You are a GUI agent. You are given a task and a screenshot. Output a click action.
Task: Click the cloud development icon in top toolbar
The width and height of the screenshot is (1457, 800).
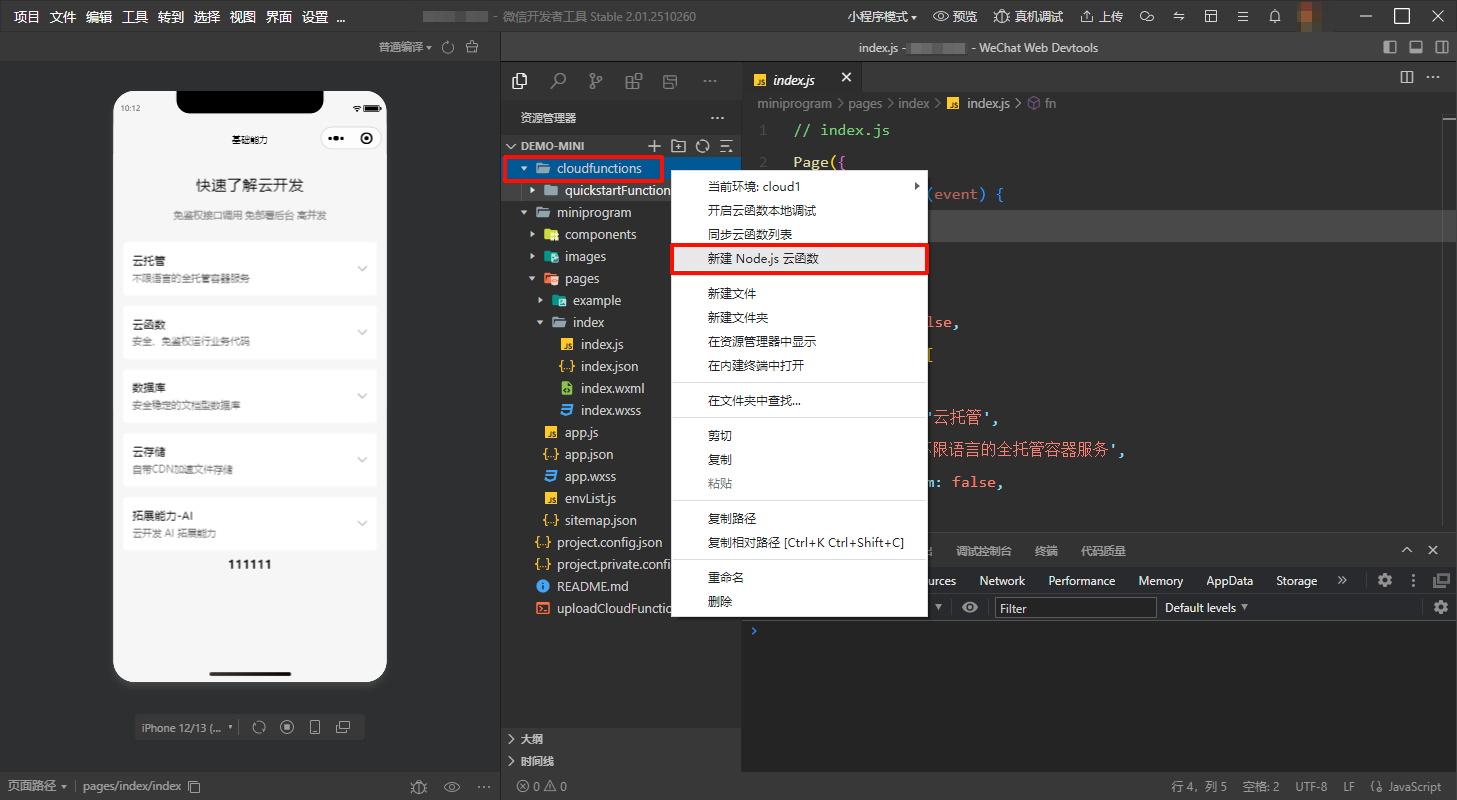(x=1147, y=17)
